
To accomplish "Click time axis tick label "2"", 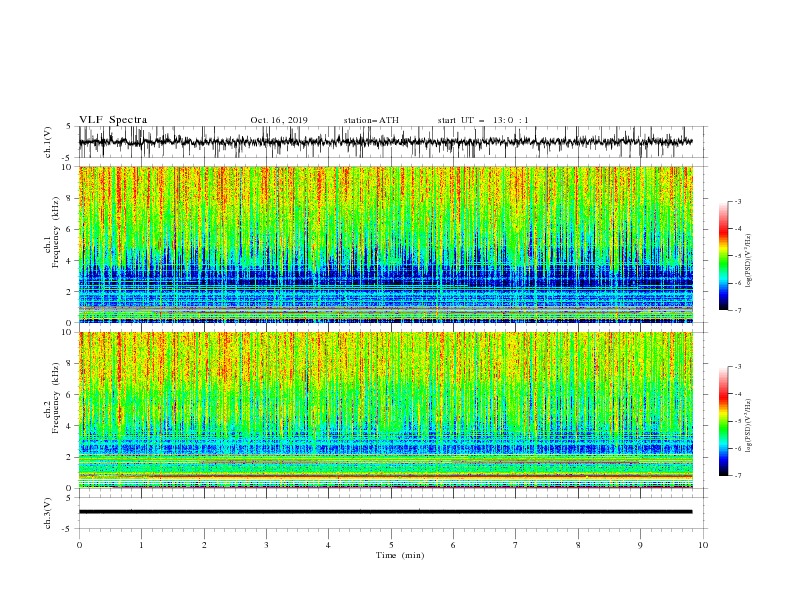I will tap(204, 545).
